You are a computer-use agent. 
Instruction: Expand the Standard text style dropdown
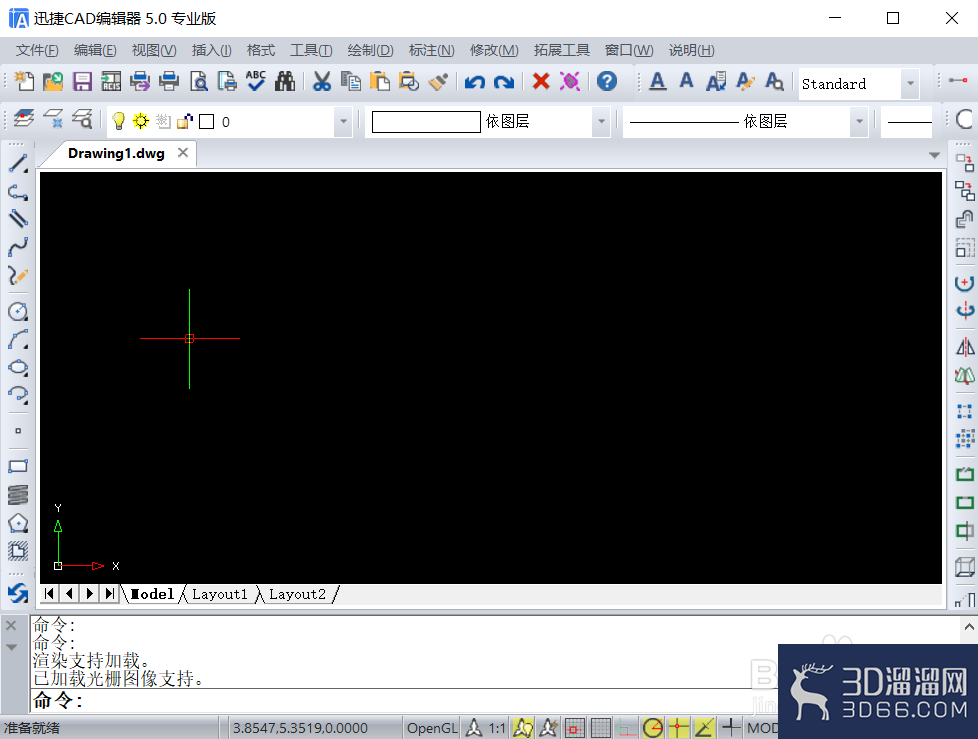point(911,84)
